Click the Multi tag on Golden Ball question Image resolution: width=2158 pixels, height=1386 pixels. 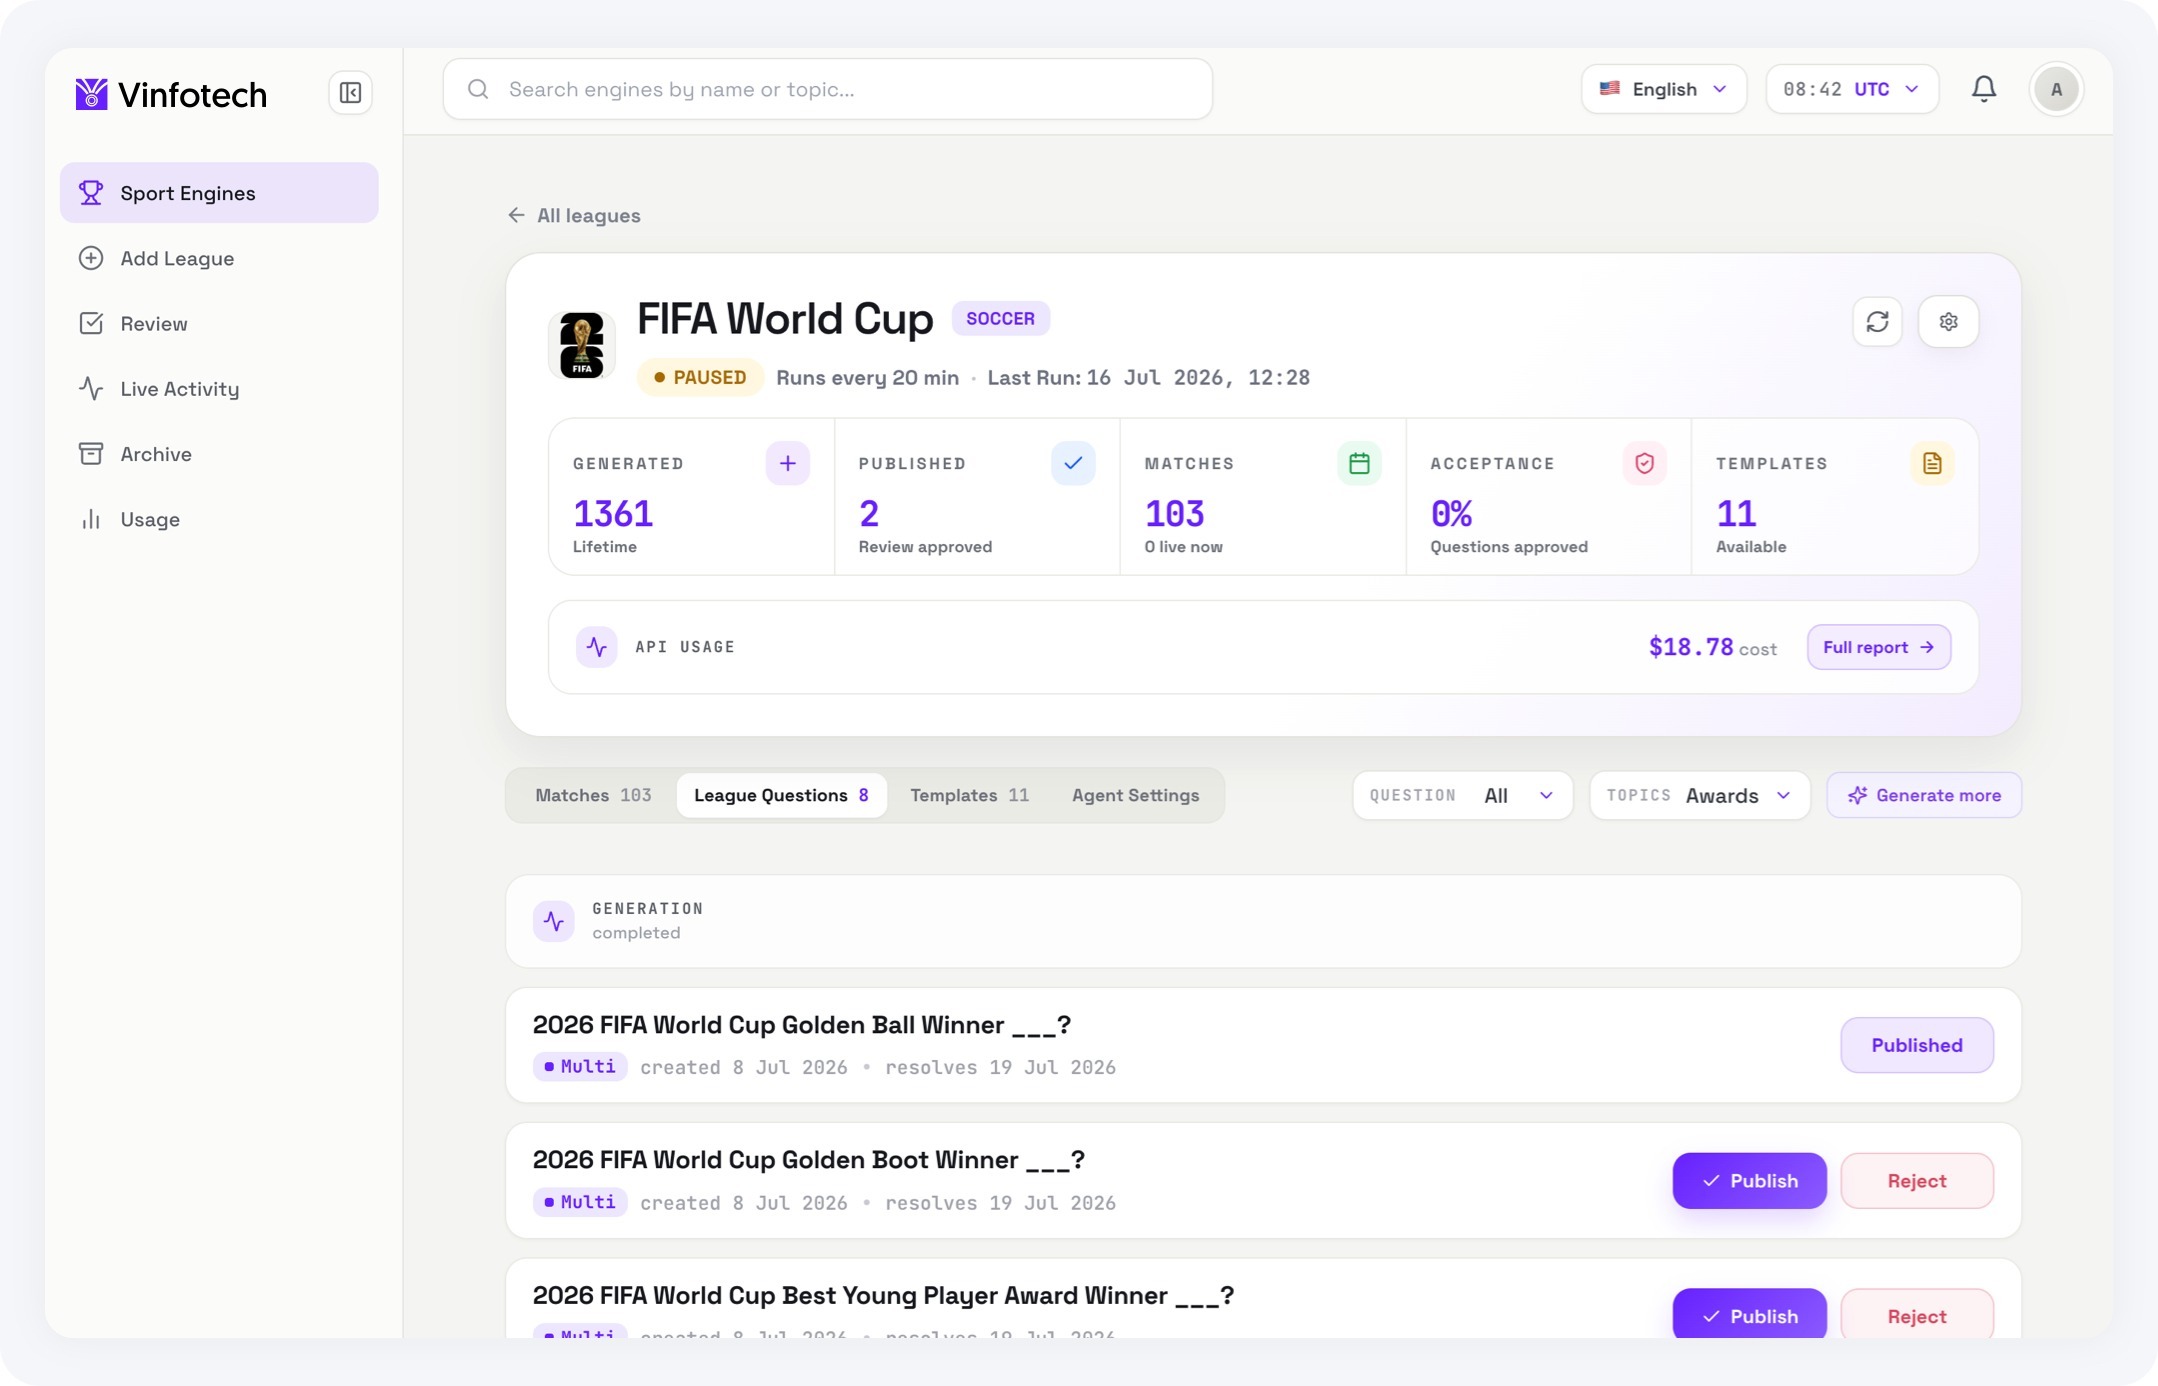tap(580, 1067)
